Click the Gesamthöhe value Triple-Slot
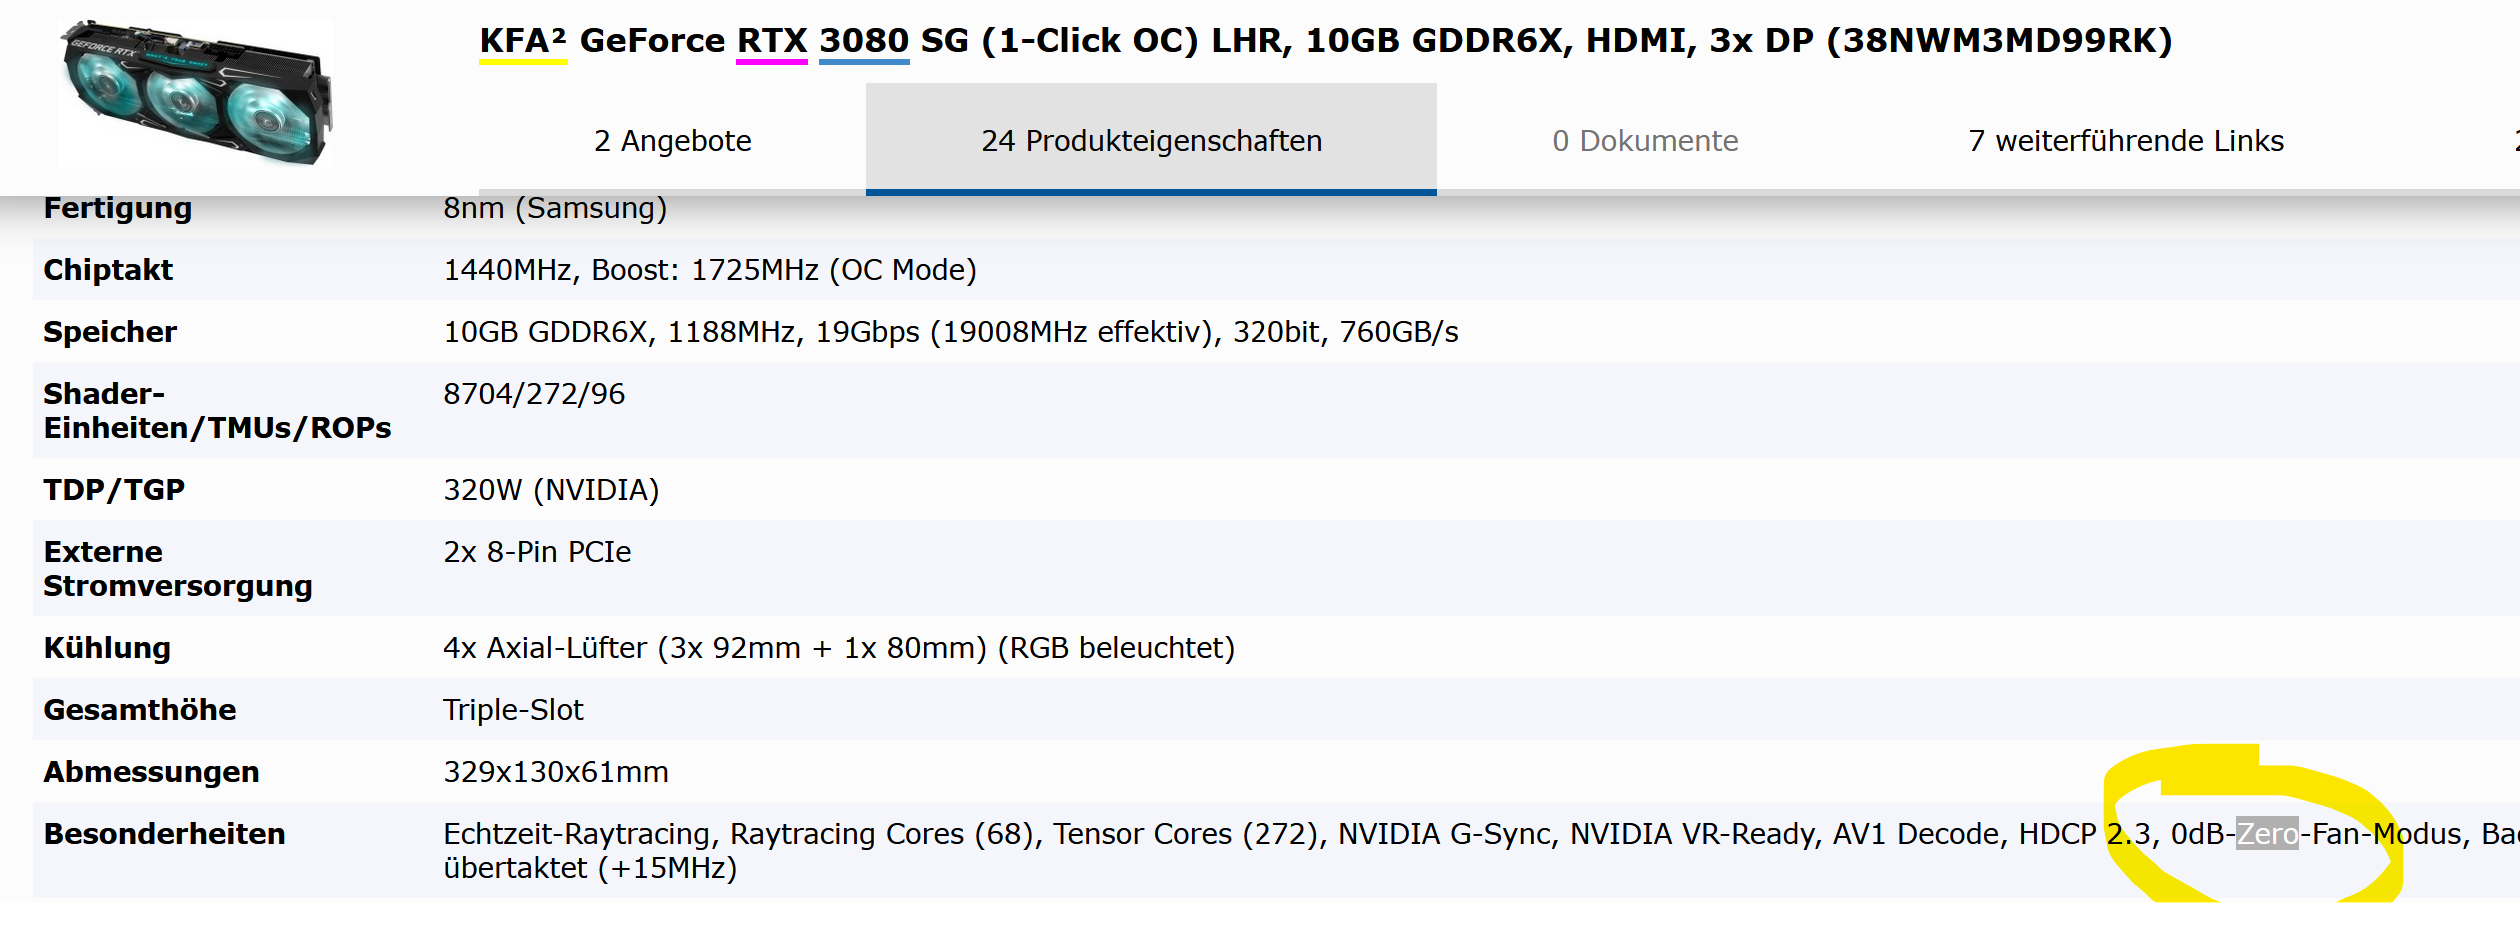Screen dimensions: 2520x948 513,710
